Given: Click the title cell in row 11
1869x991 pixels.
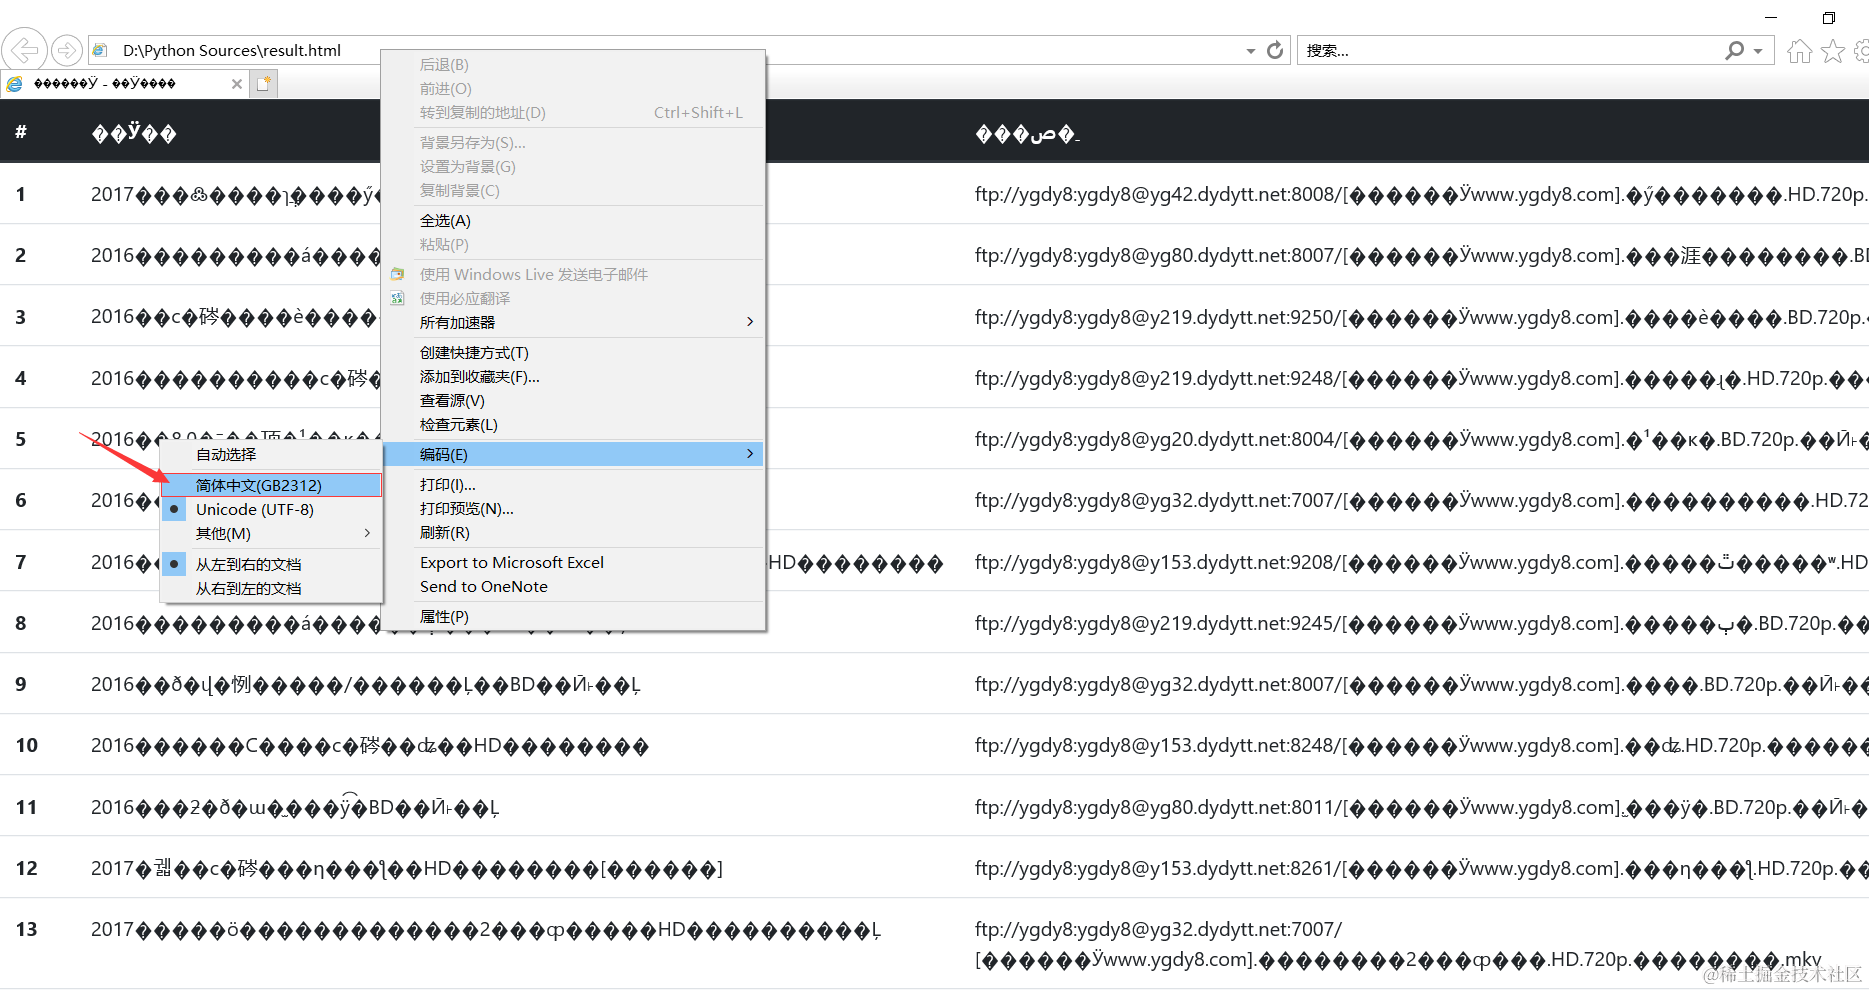Looking at the screenshot, I should [295, 807].
